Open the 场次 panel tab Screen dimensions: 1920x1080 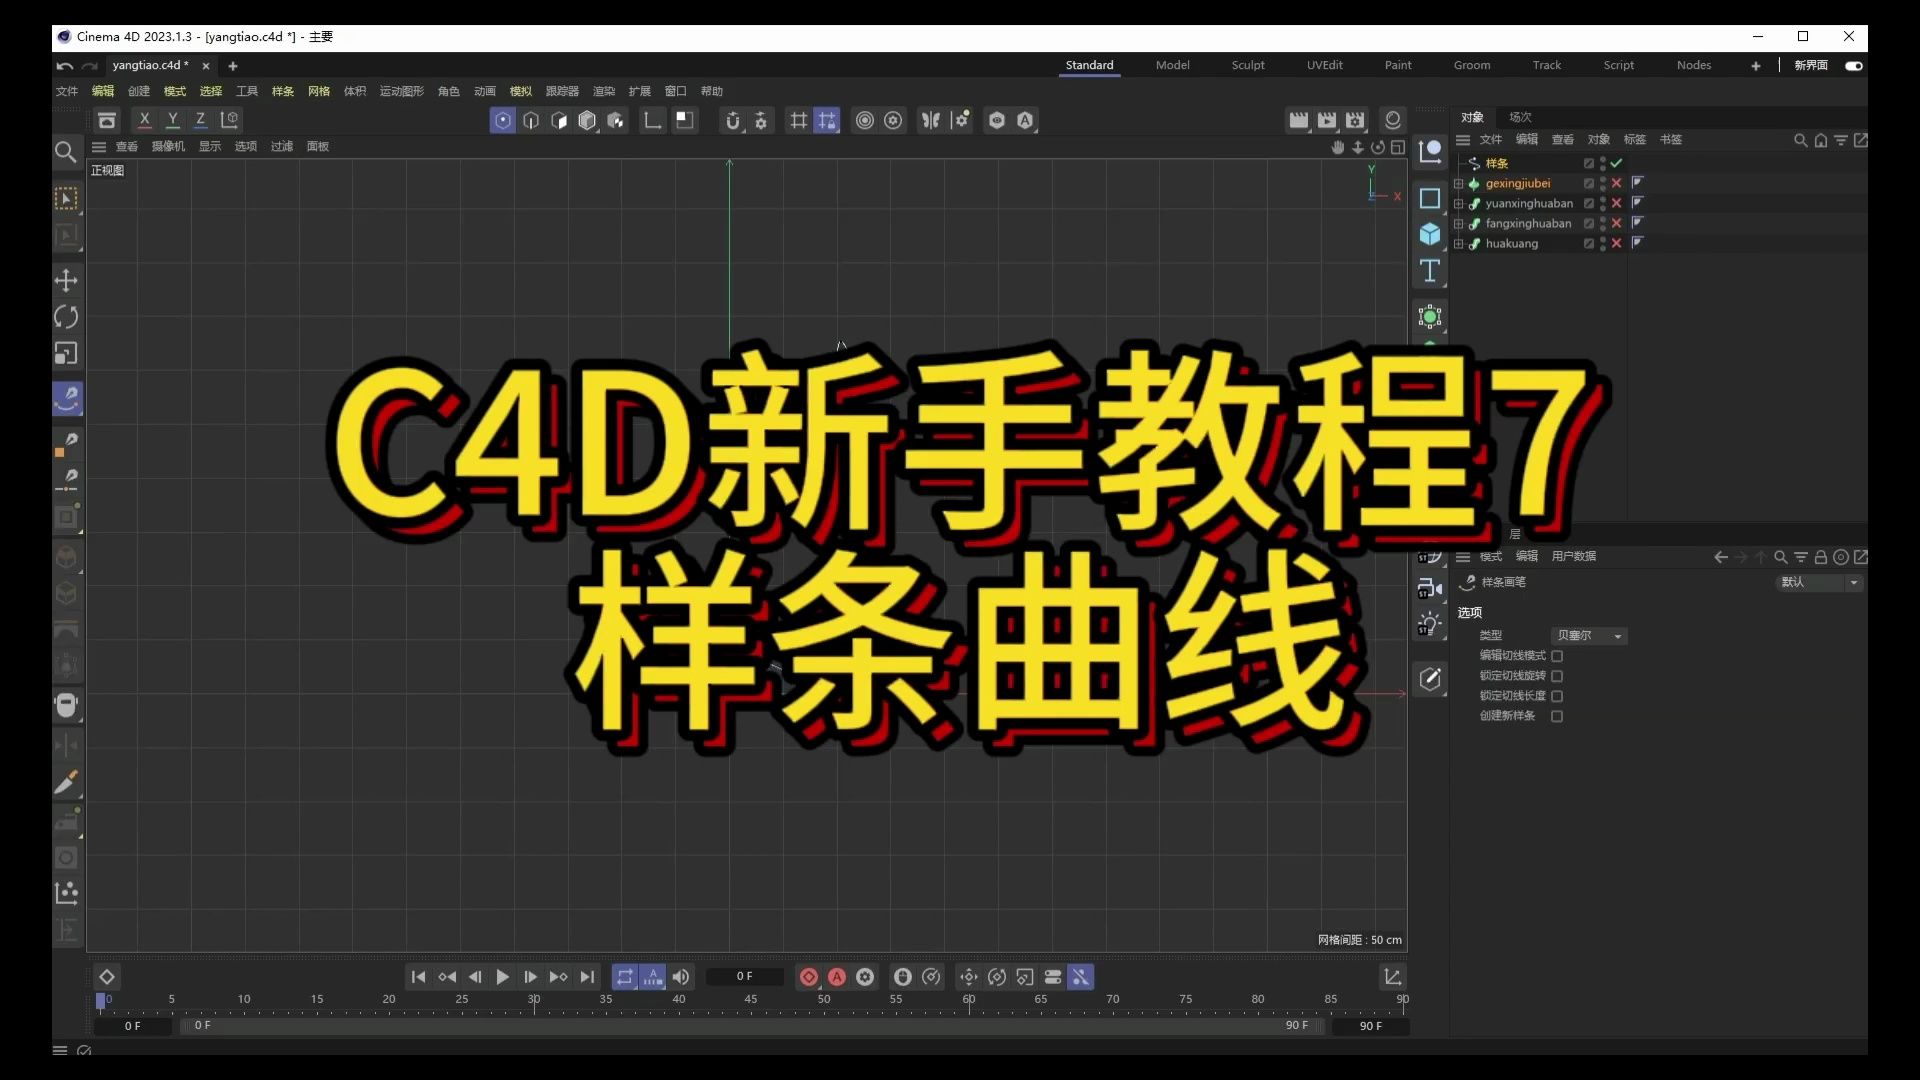(x=1520, y=117)
